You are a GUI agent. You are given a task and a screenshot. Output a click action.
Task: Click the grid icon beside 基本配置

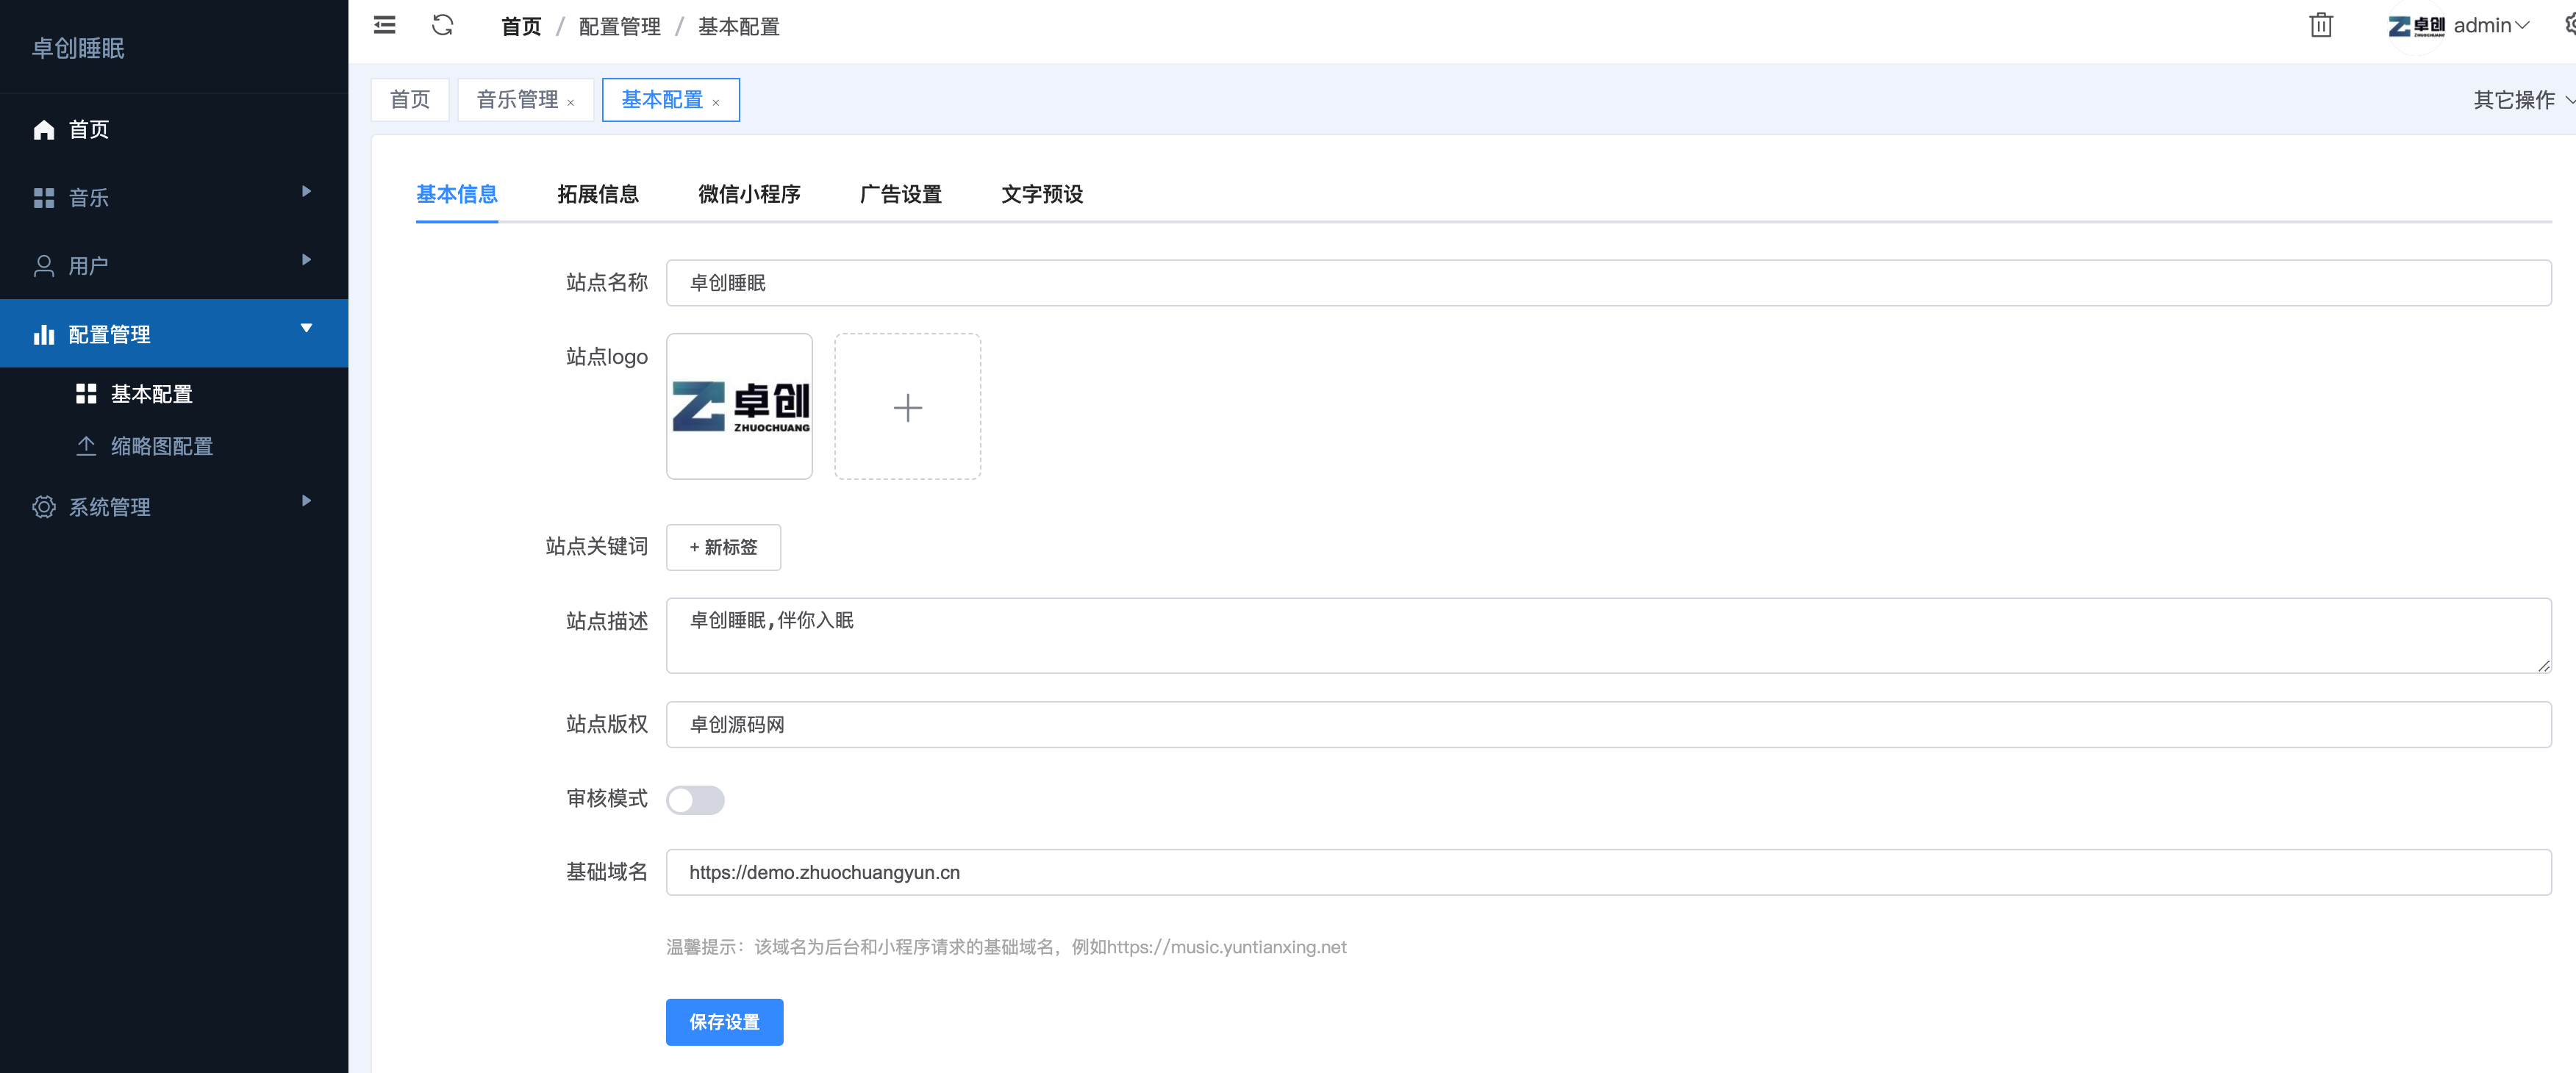86,394
